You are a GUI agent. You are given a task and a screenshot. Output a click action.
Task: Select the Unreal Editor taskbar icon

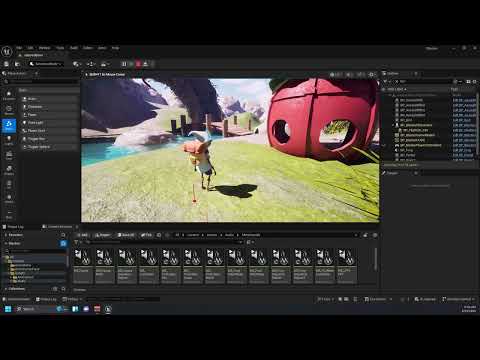(x=108, y=309)
